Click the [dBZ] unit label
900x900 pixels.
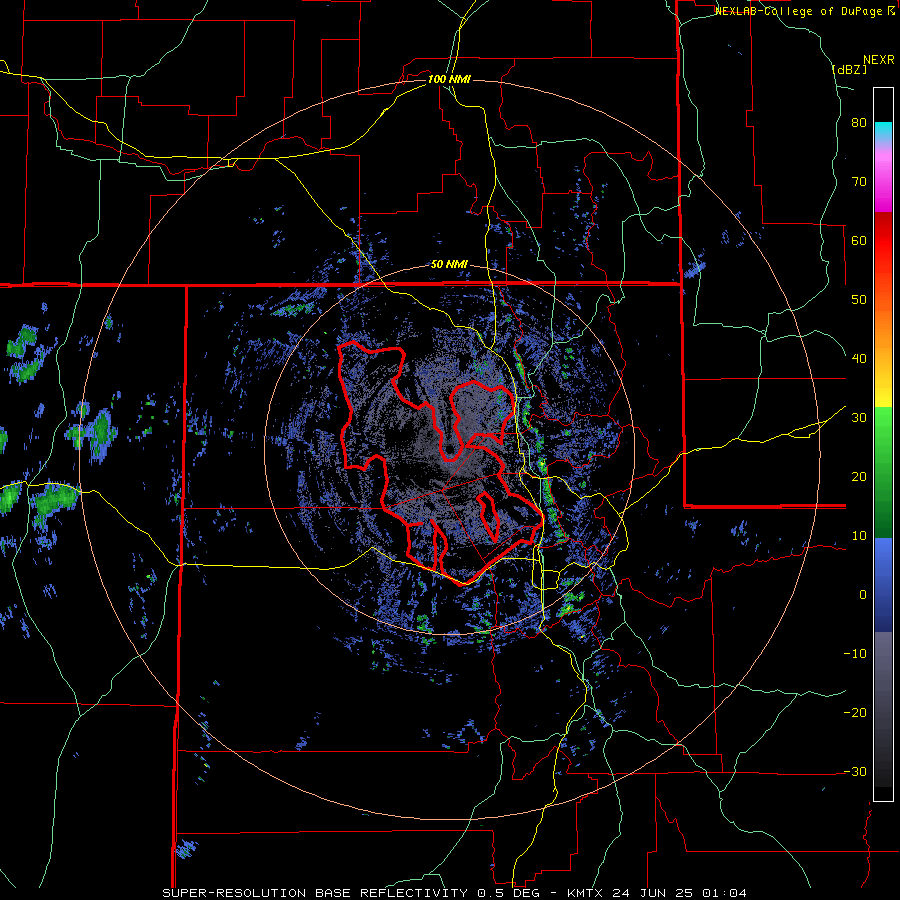point(849,69)
